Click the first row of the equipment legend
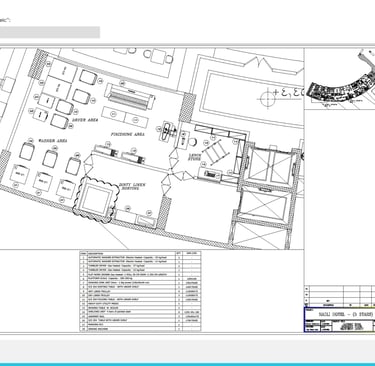The image size is (375, 366). 140,258
